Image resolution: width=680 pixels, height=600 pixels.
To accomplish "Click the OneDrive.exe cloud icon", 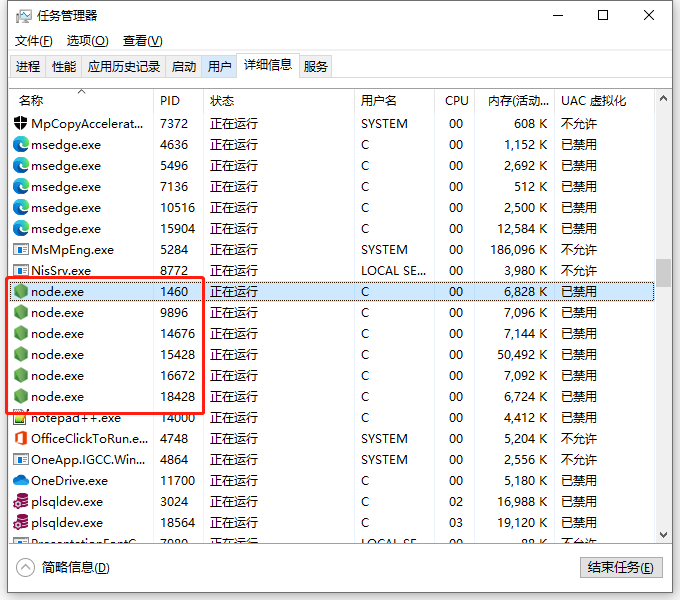I will pos(21,481).
